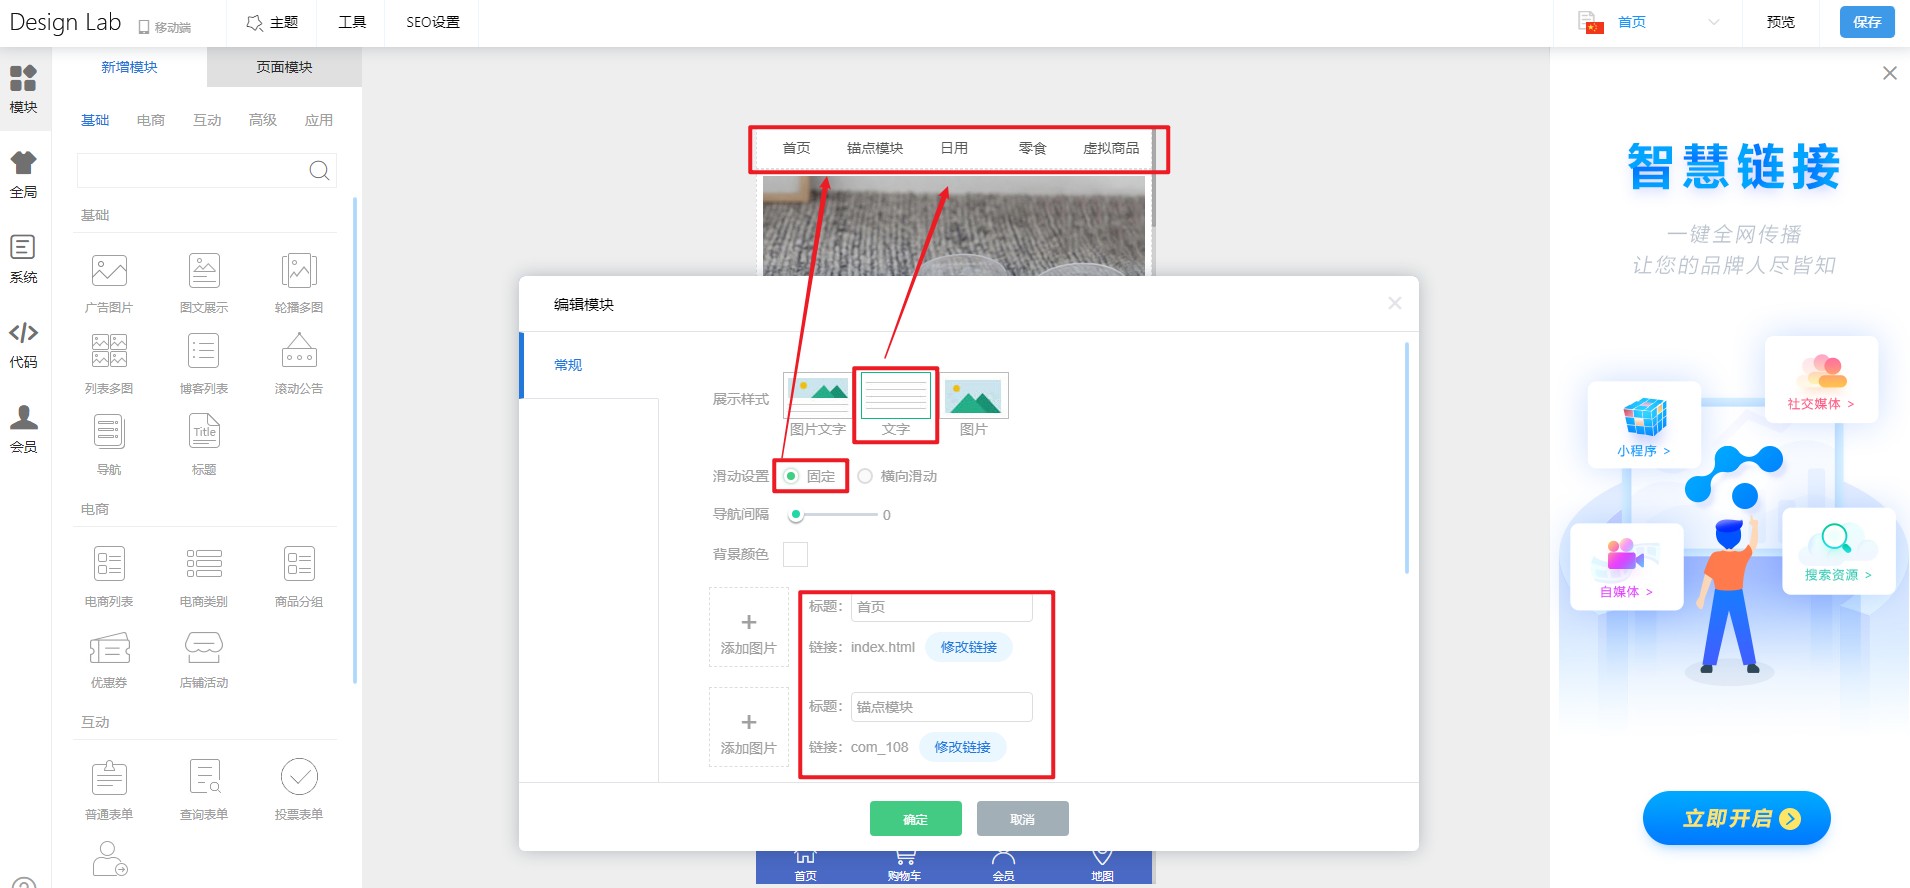Select the 电商列表 module icon
The height and width of the screenshot is (888, 1910).
[109, 564]
